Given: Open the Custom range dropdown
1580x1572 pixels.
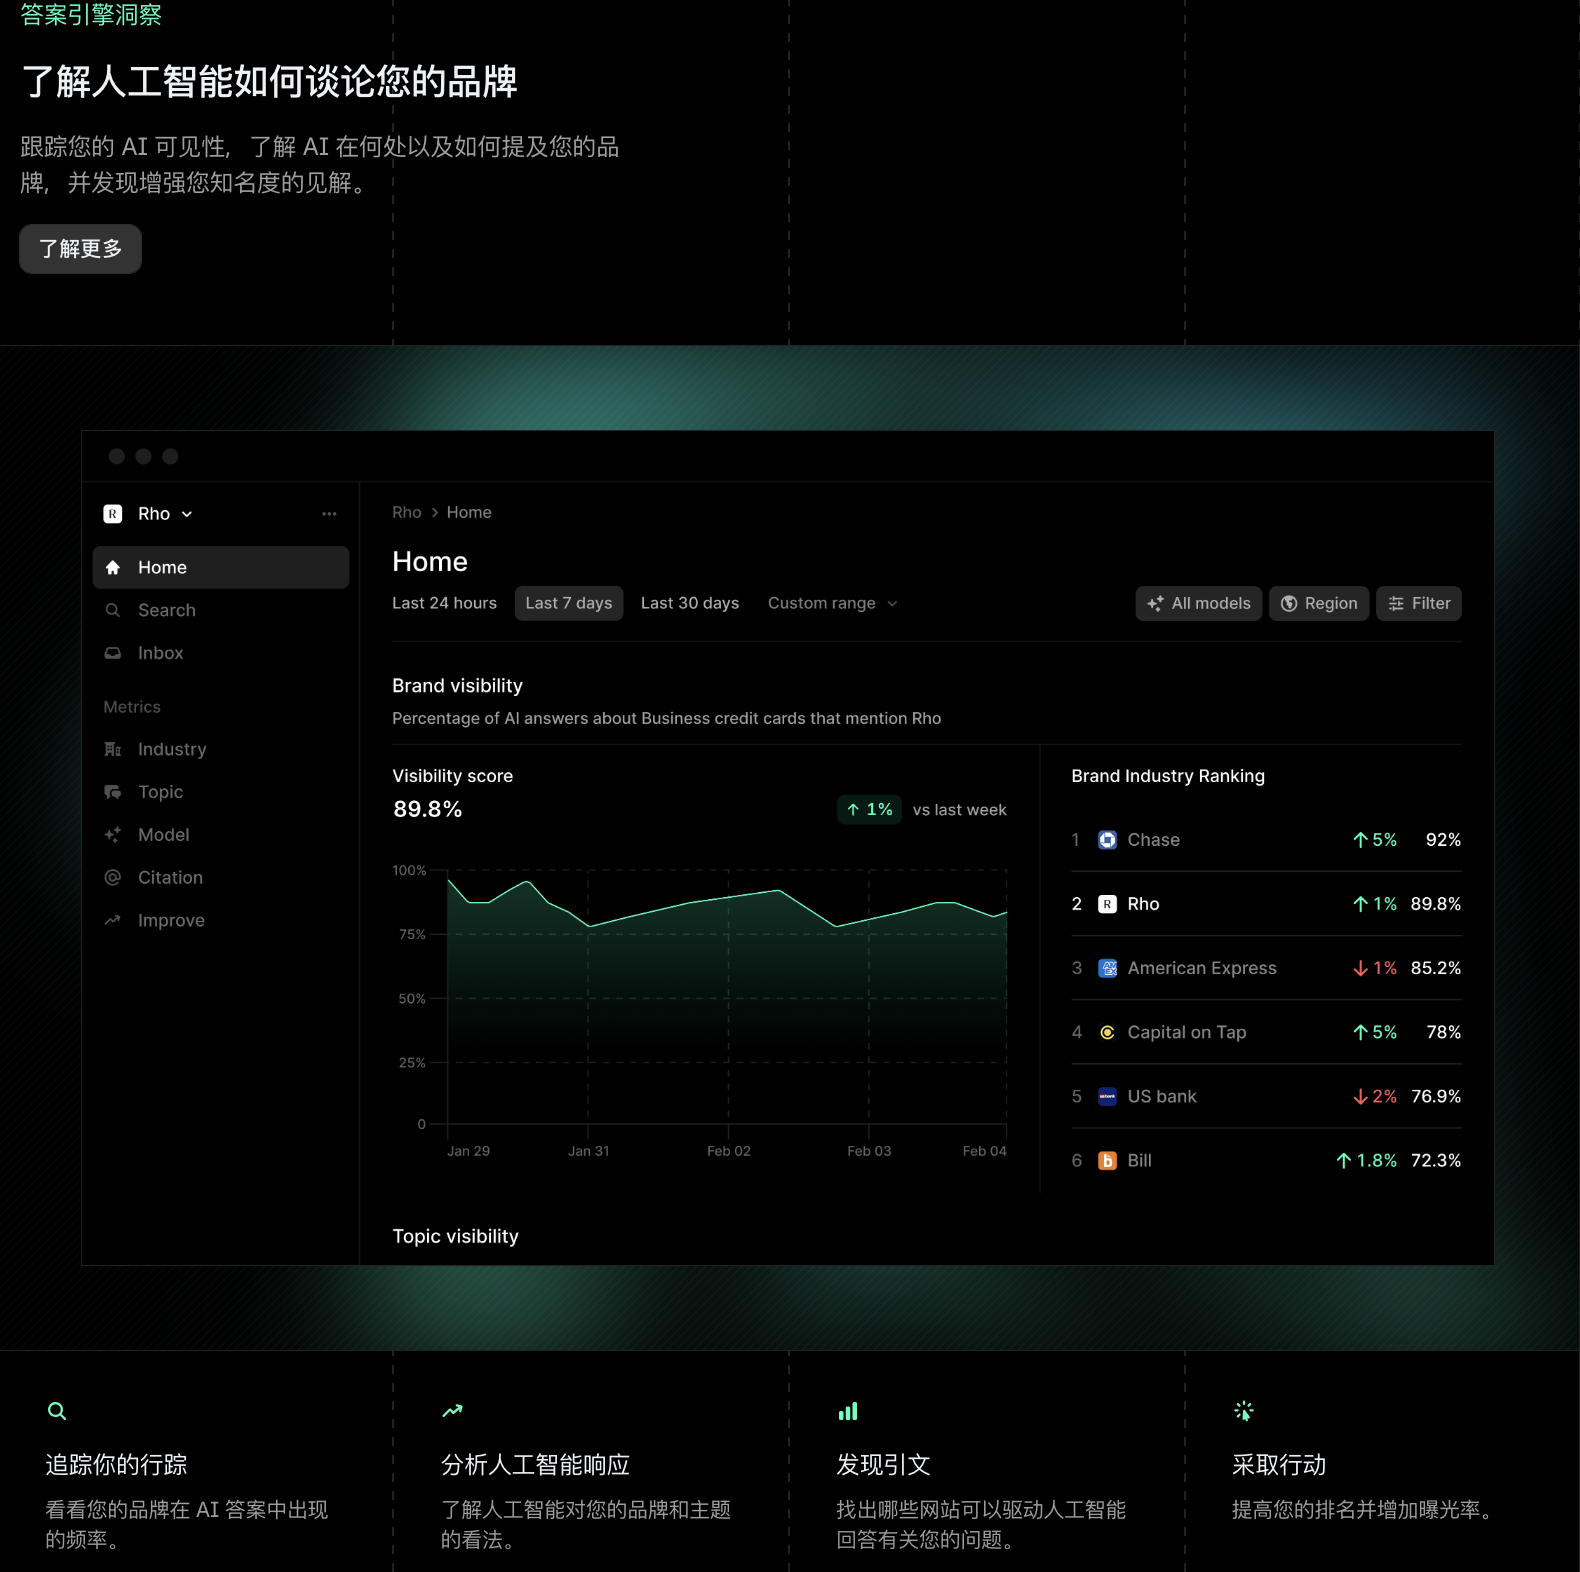Looking at the screenshot, I should tap(832, 603).
